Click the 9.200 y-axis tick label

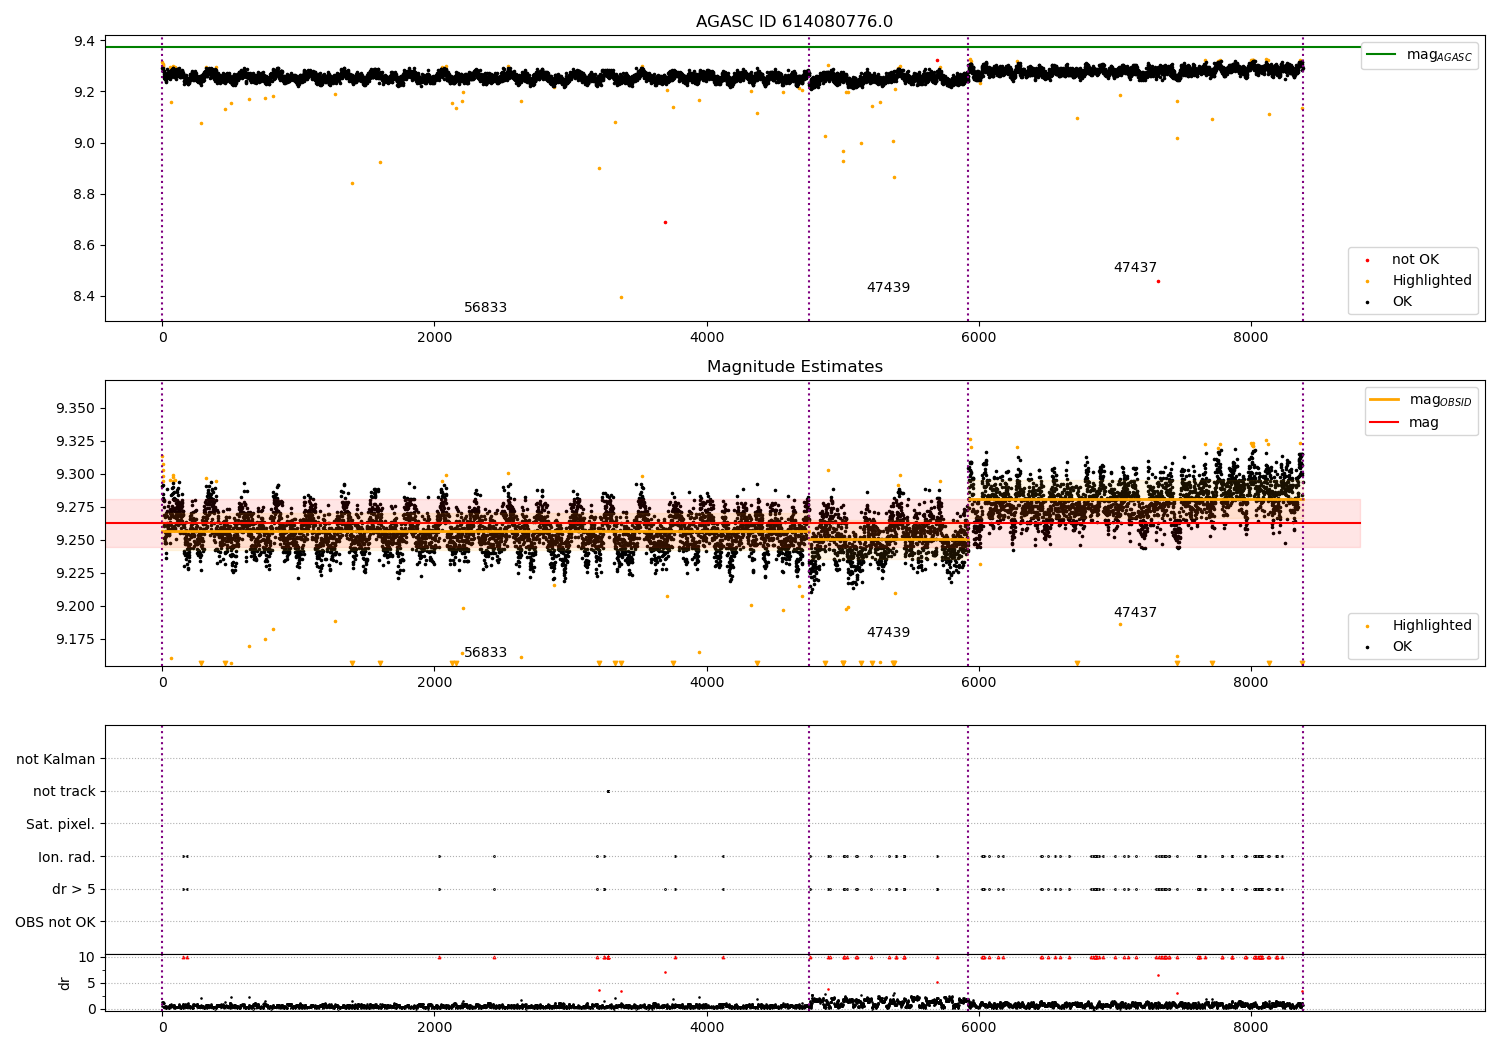point(76,607)
